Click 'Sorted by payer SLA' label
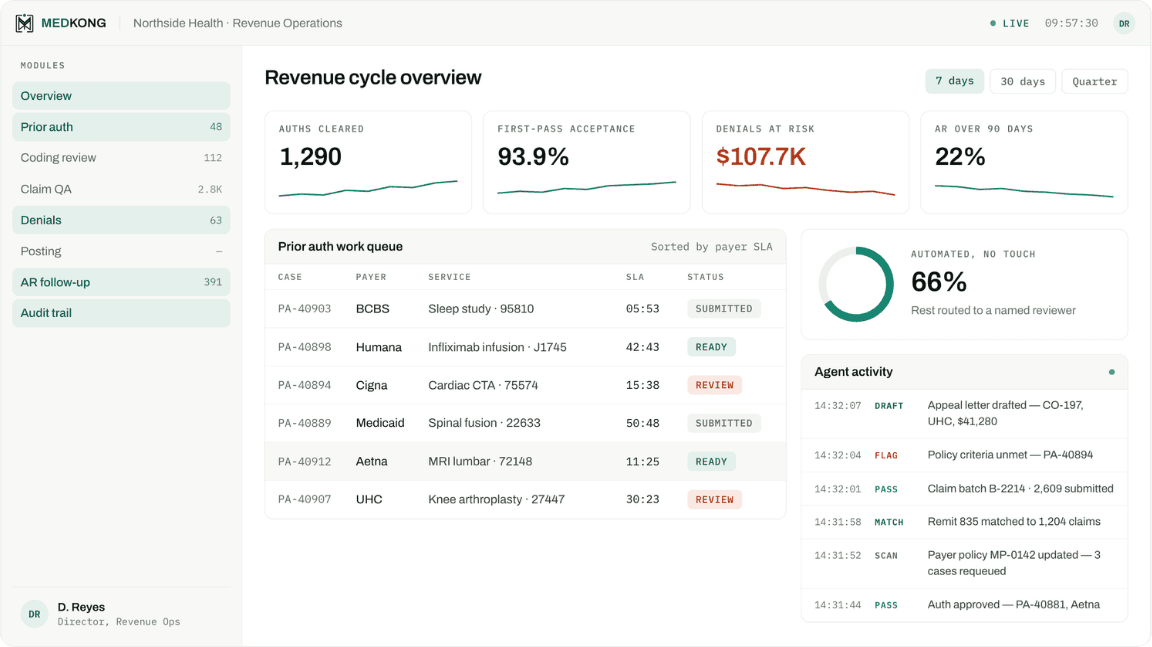The height and width of the screenshot is (647, 1152). (711, 247)
